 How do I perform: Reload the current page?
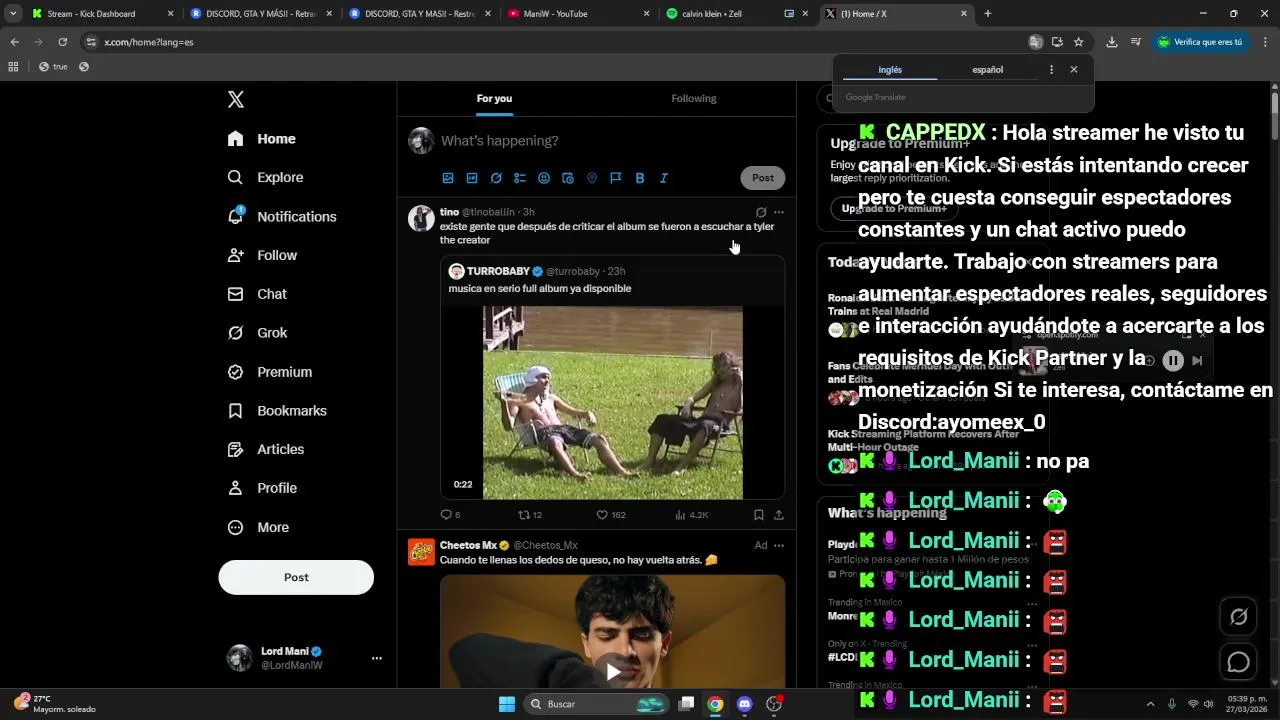[x=62, y=42]
